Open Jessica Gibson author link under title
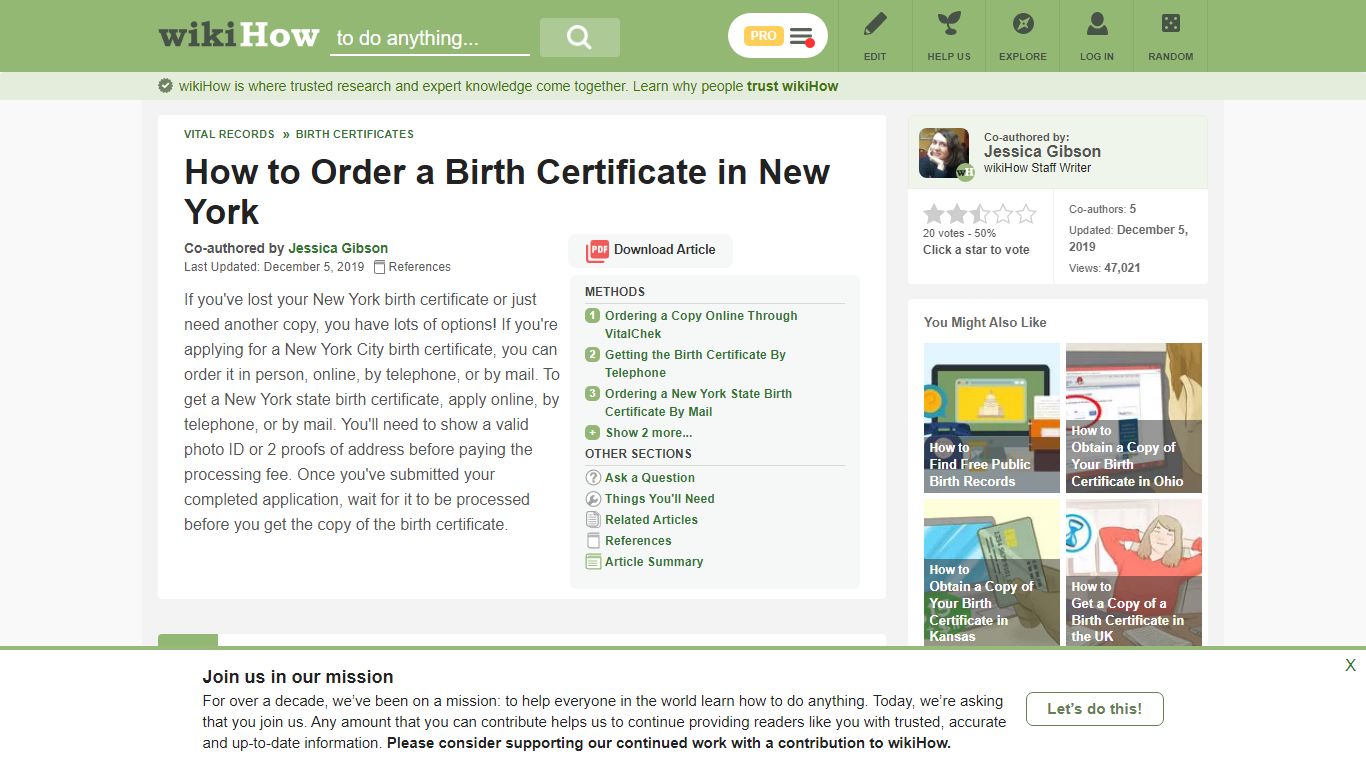The width and height of the screenshot is (1366, 768). click(x=338, y=248)
